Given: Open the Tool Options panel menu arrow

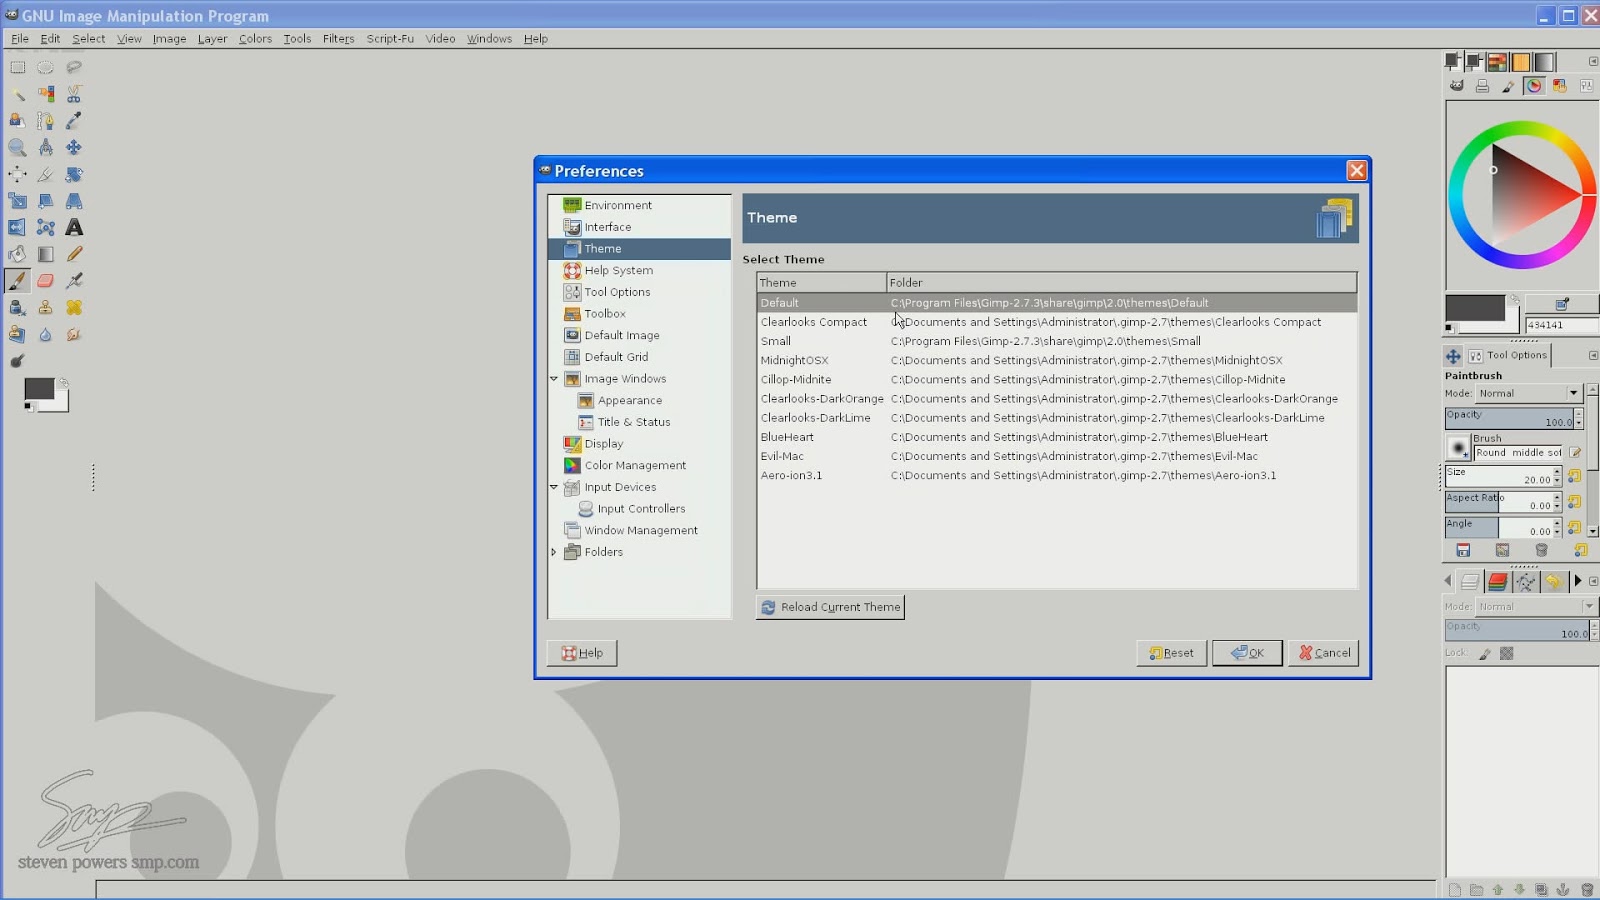Looking at the screenshot, I should coord(1593,356).
